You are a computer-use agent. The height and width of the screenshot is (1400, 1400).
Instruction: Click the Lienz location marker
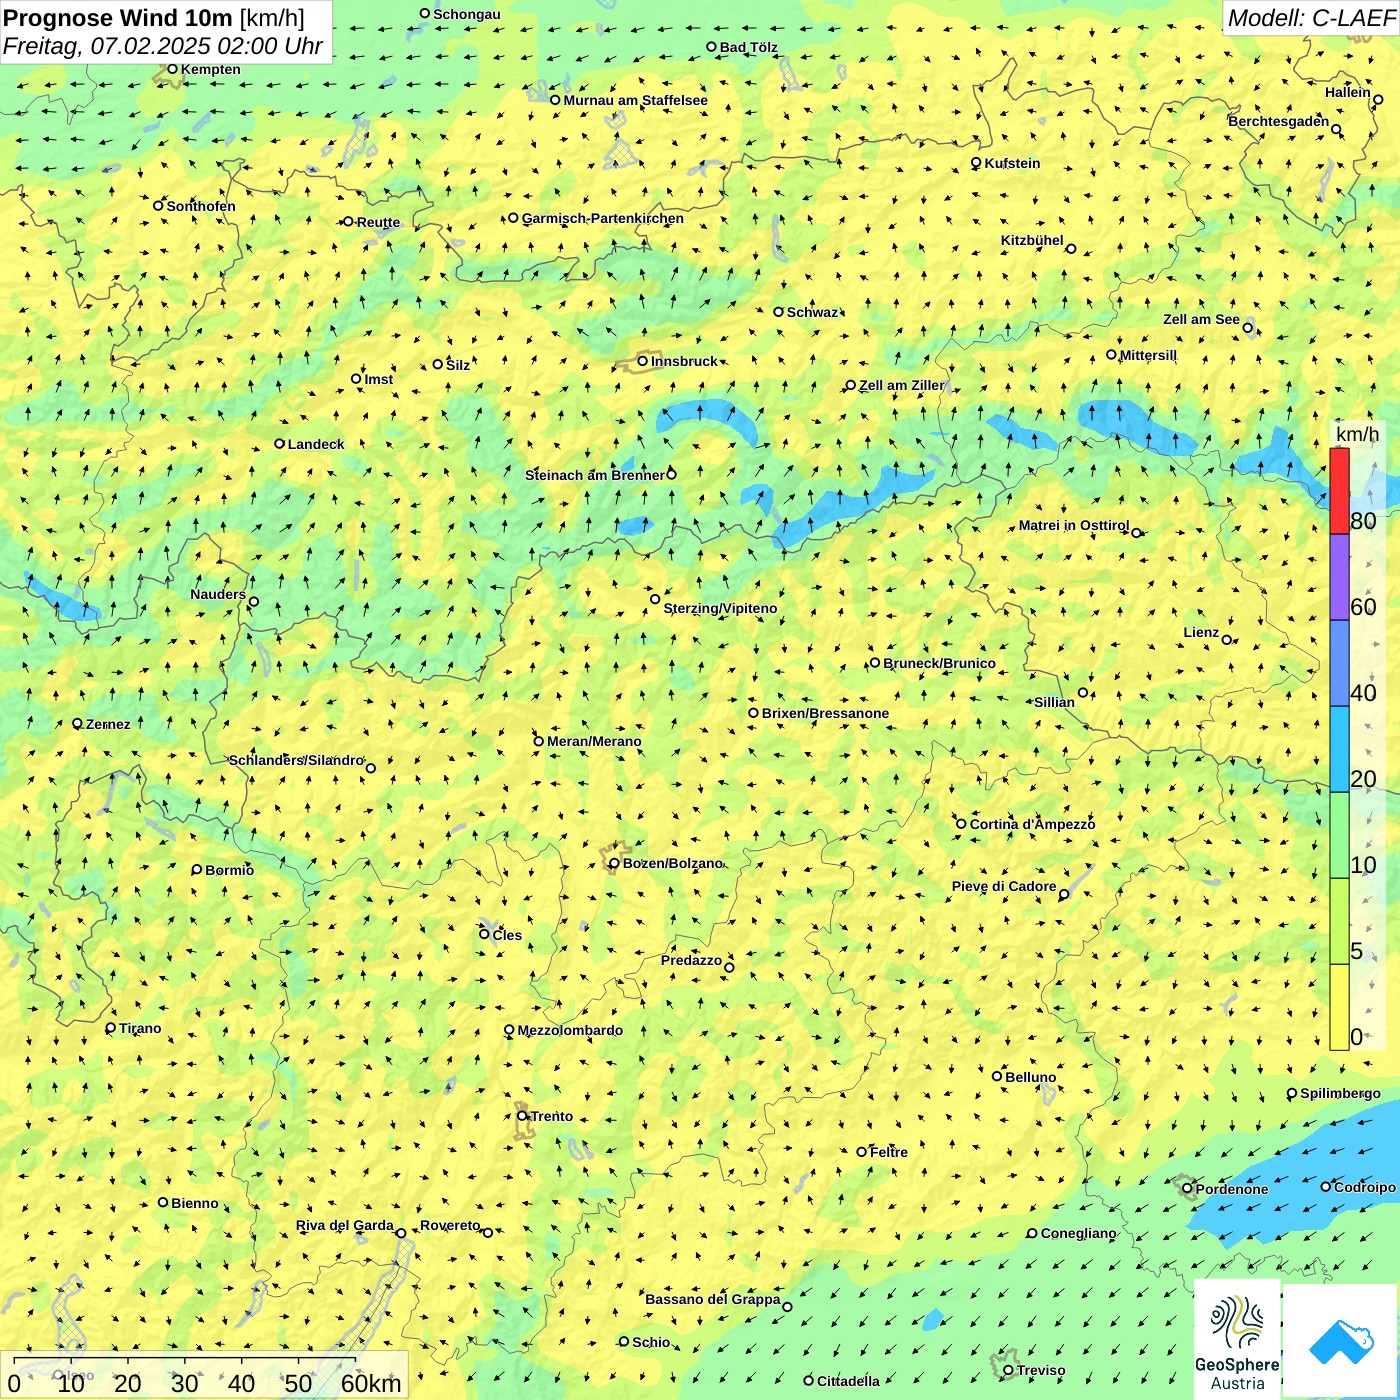click(1227, 640)
